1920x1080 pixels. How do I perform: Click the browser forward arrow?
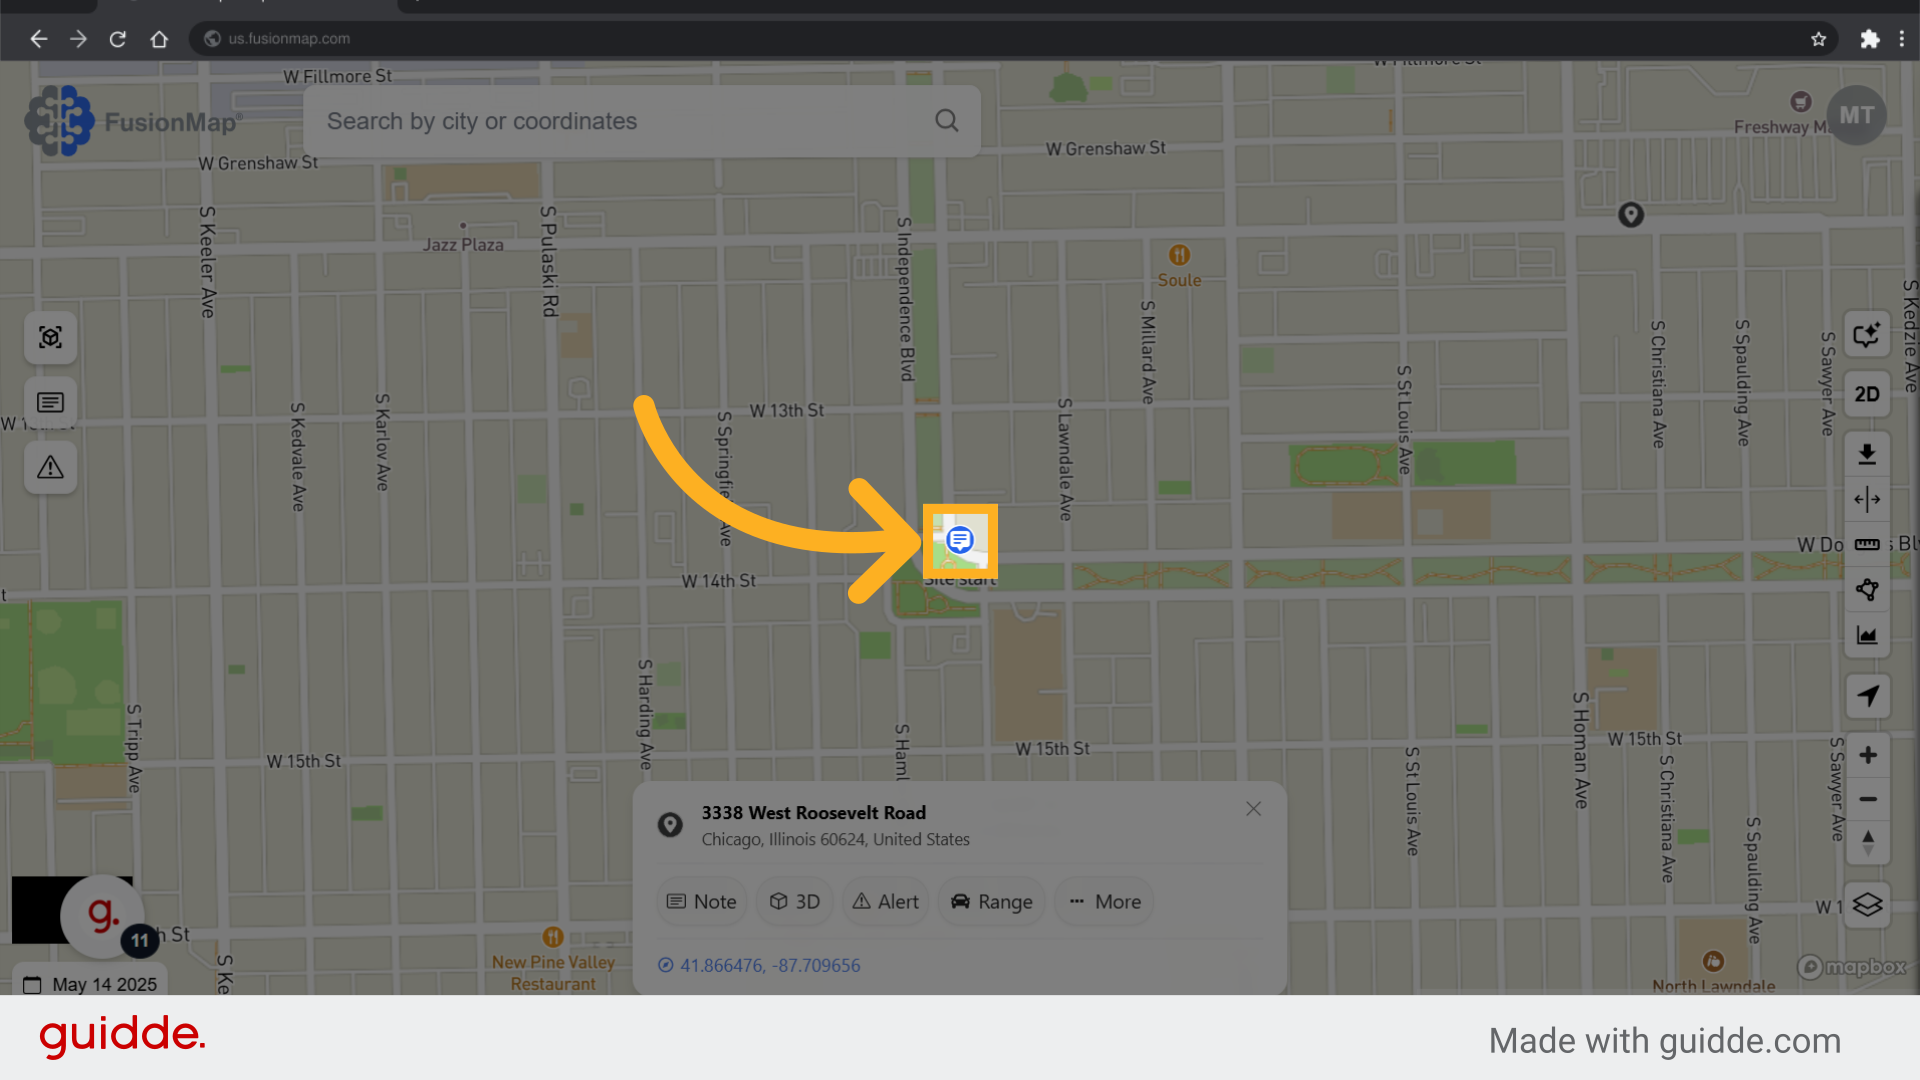click(78, 39)
